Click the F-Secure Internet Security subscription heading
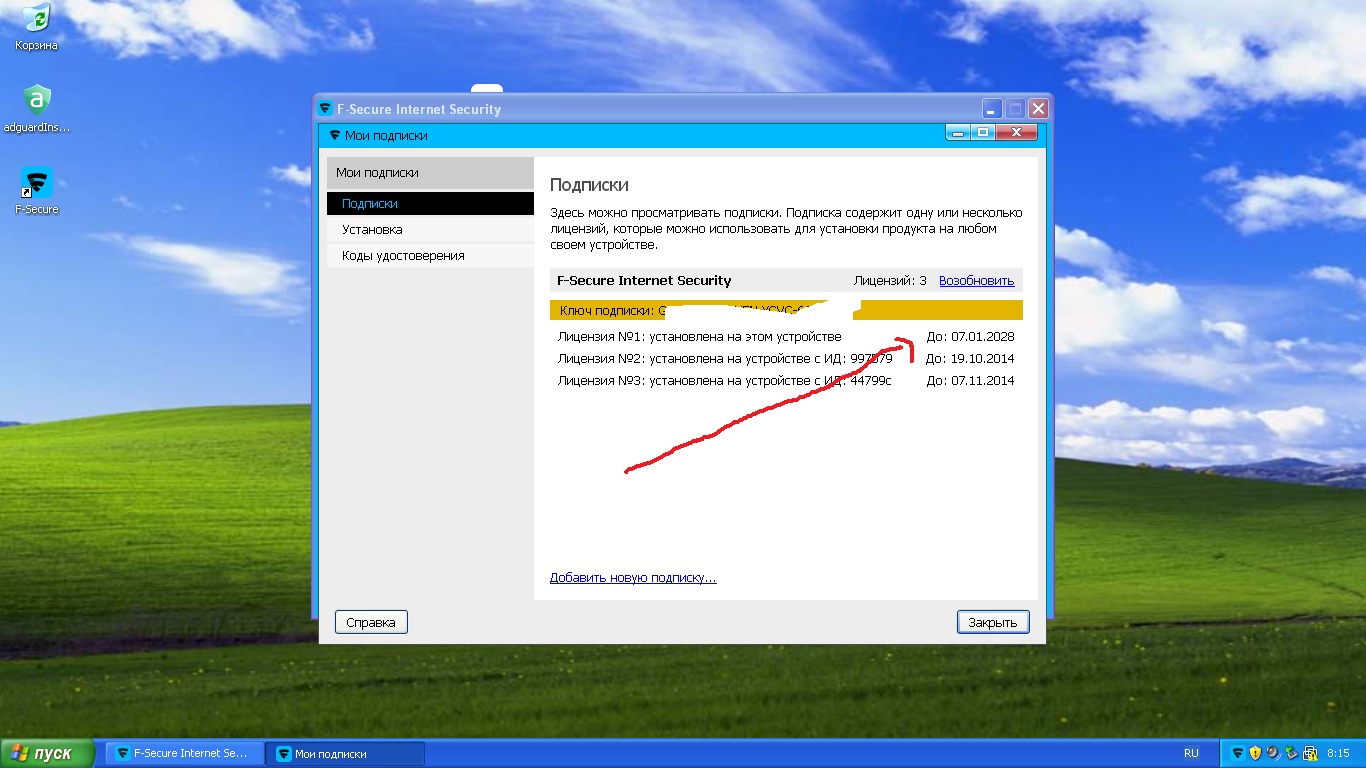Image resolution: width=1366 pixels, height=768 pixels. 644,281
